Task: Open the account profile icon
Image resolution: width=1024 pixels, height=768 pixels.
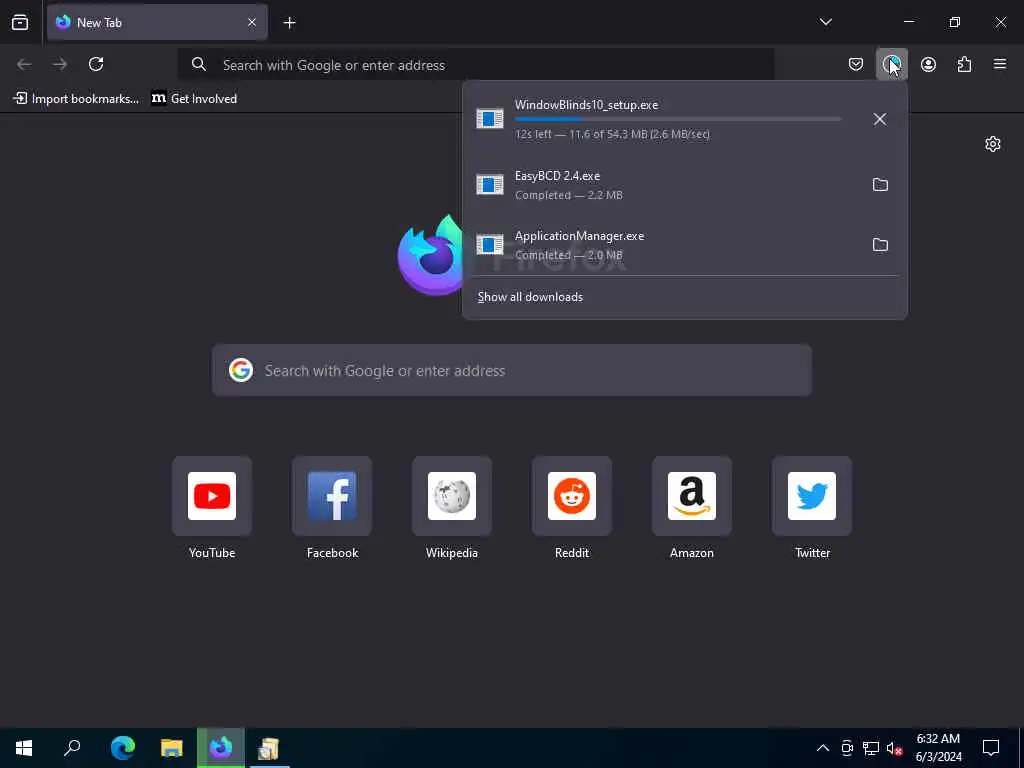Action: point(928,64)
